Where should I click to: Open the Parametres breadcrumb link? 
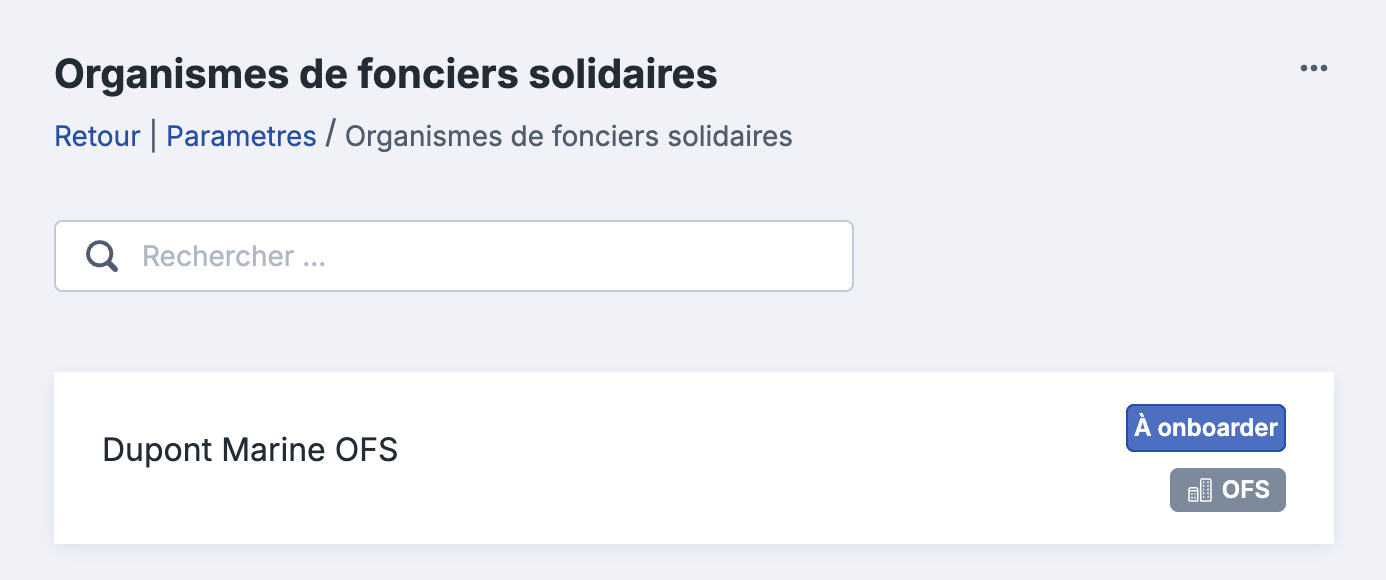point(241,136)
